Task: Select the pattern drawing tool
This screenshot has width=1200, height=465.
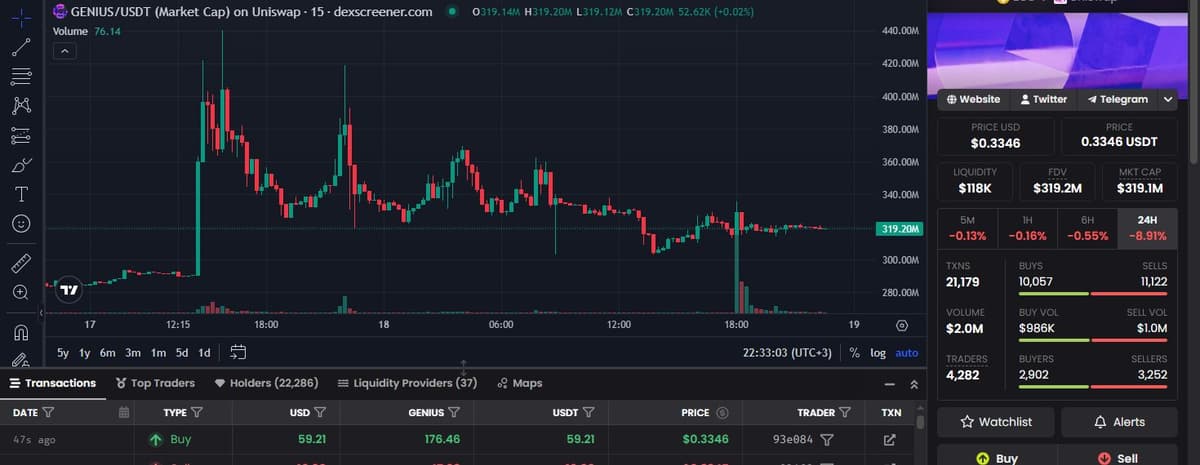Action: [x=22, y=105]
